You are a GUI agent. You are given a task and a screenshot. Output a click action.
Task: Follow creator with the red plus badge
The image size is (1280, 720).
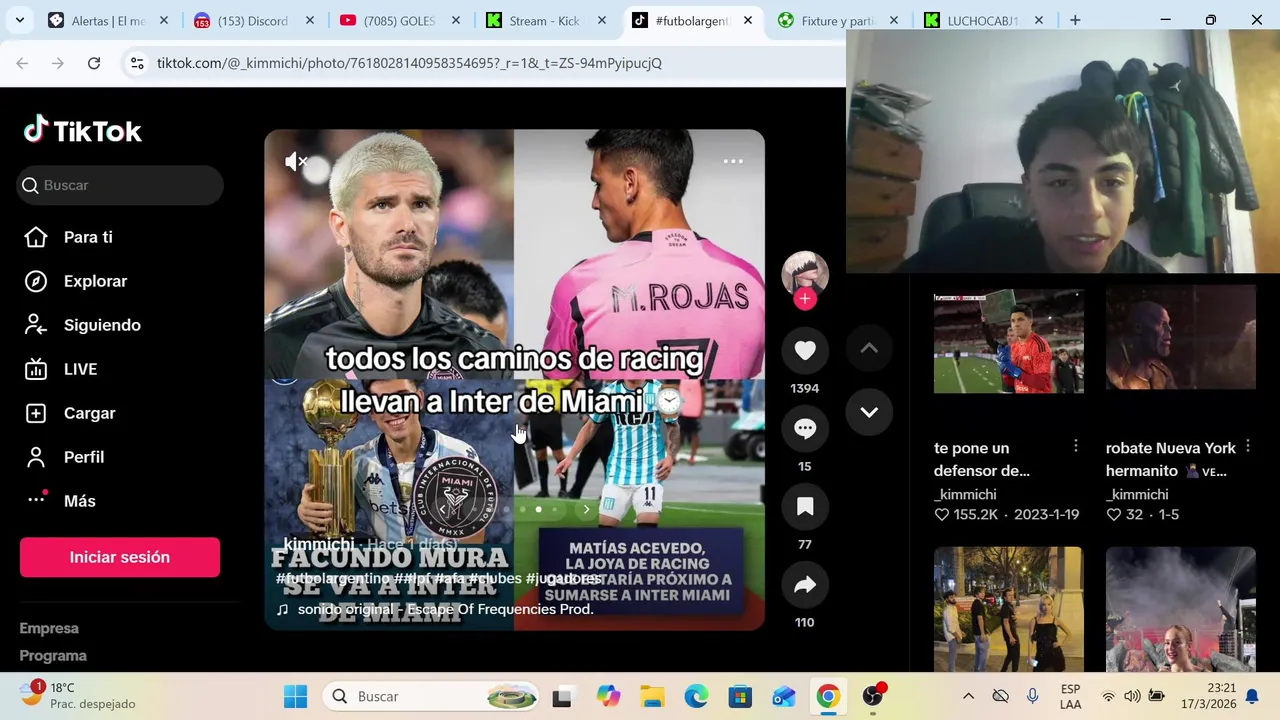click(805, 299)
